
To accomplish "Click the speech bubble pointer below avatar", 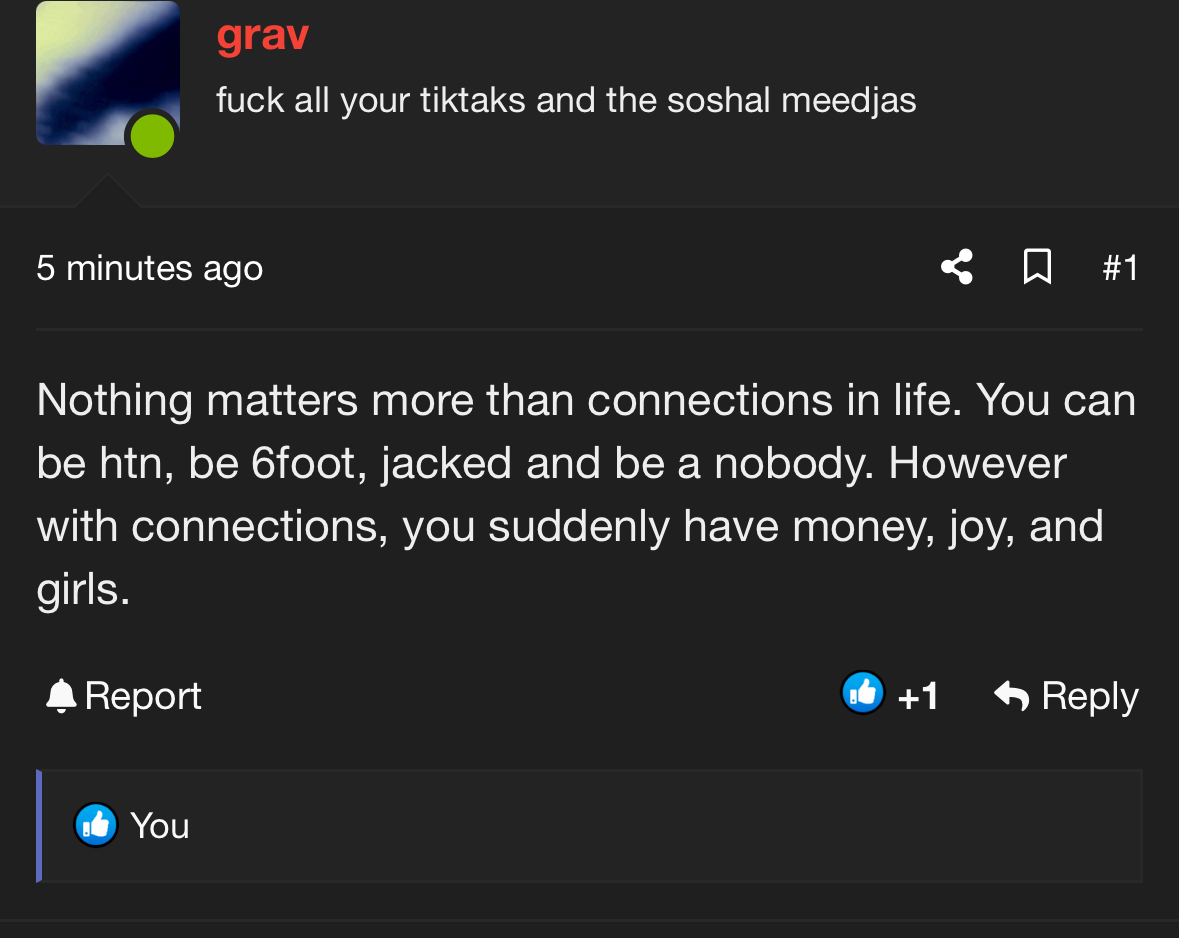I will (108, 190).
